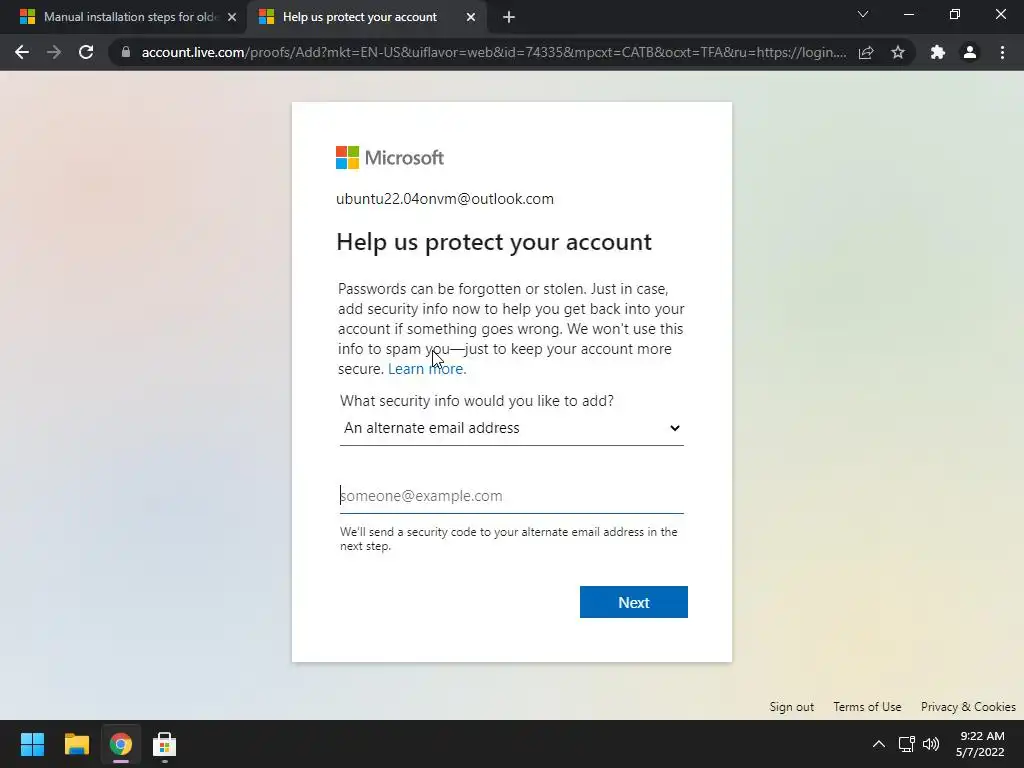
Task: Click the Chrome taskbar icon
Action: [x=121, y=744]
